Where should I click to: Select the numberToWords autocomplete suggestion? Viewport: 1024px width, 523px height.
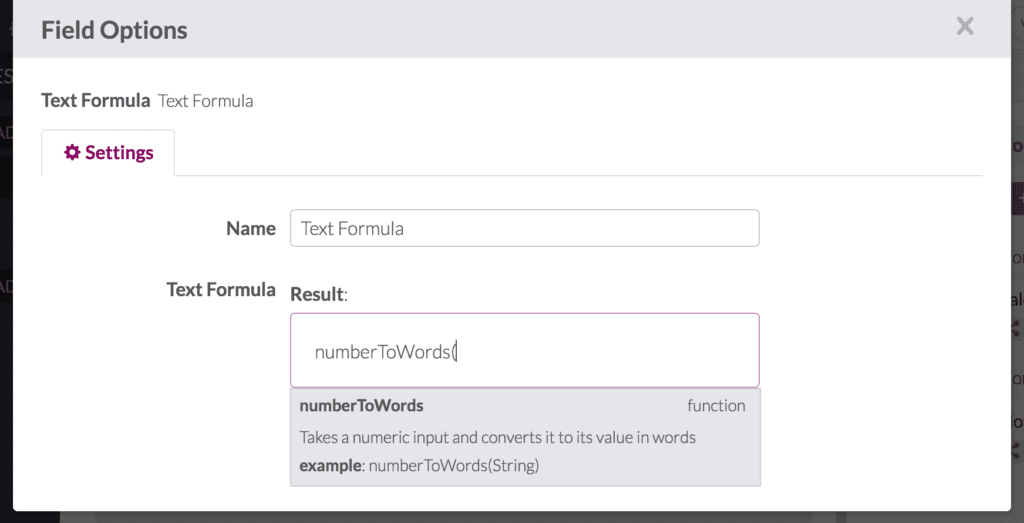pos(361,406)
